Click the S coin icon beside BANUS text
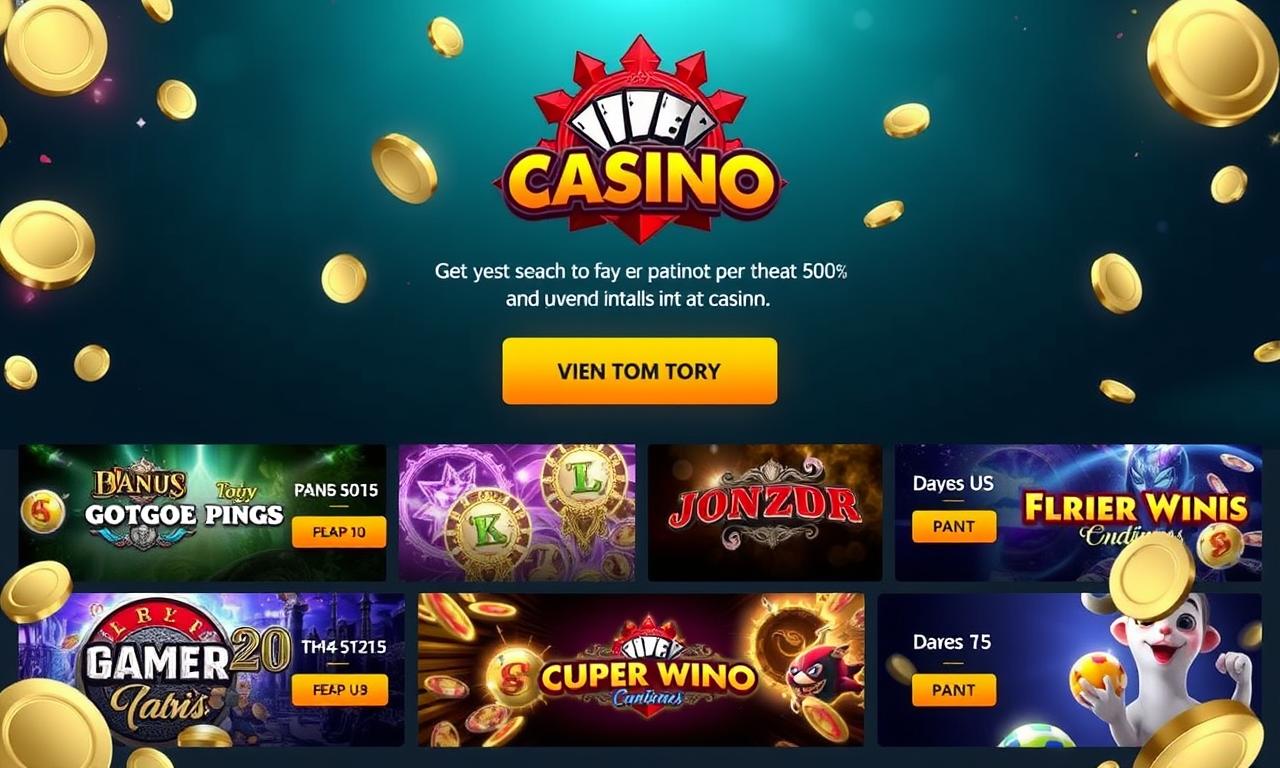Viewport: 1280px width, 768px height. coord(42,511)
